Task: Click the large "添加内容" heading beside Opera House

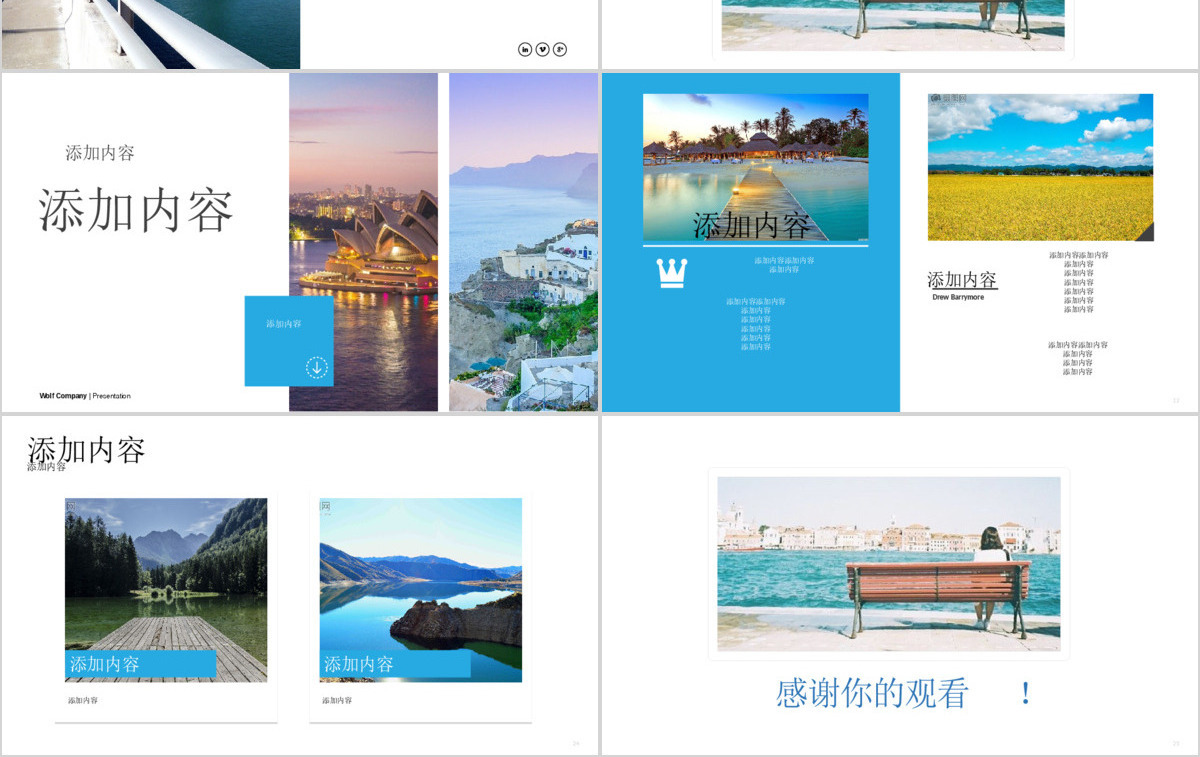Action: click(136, 210)
